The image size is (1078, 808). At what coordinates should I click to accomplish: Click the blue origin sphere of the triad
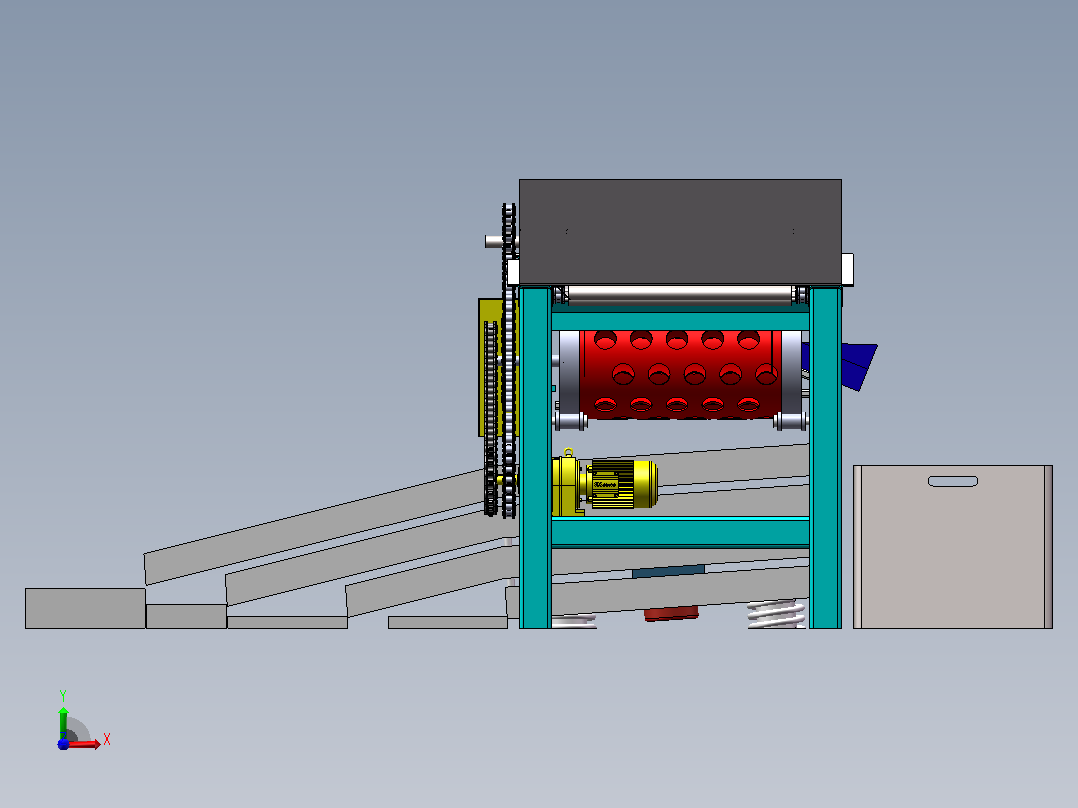click(63, 744)
